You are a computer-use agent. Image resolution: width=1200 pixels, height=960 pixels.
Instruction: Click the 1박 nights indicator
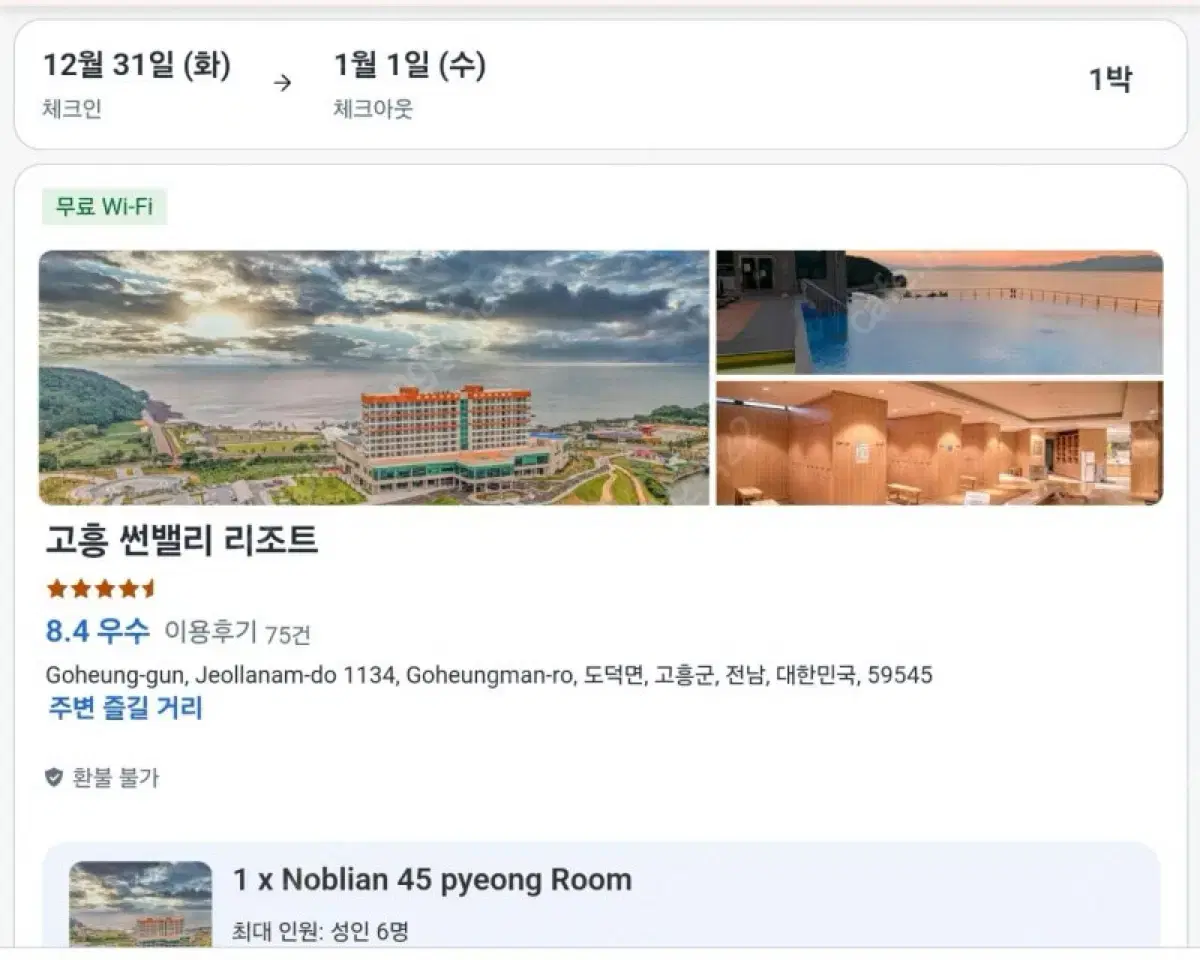point(1110,80)
